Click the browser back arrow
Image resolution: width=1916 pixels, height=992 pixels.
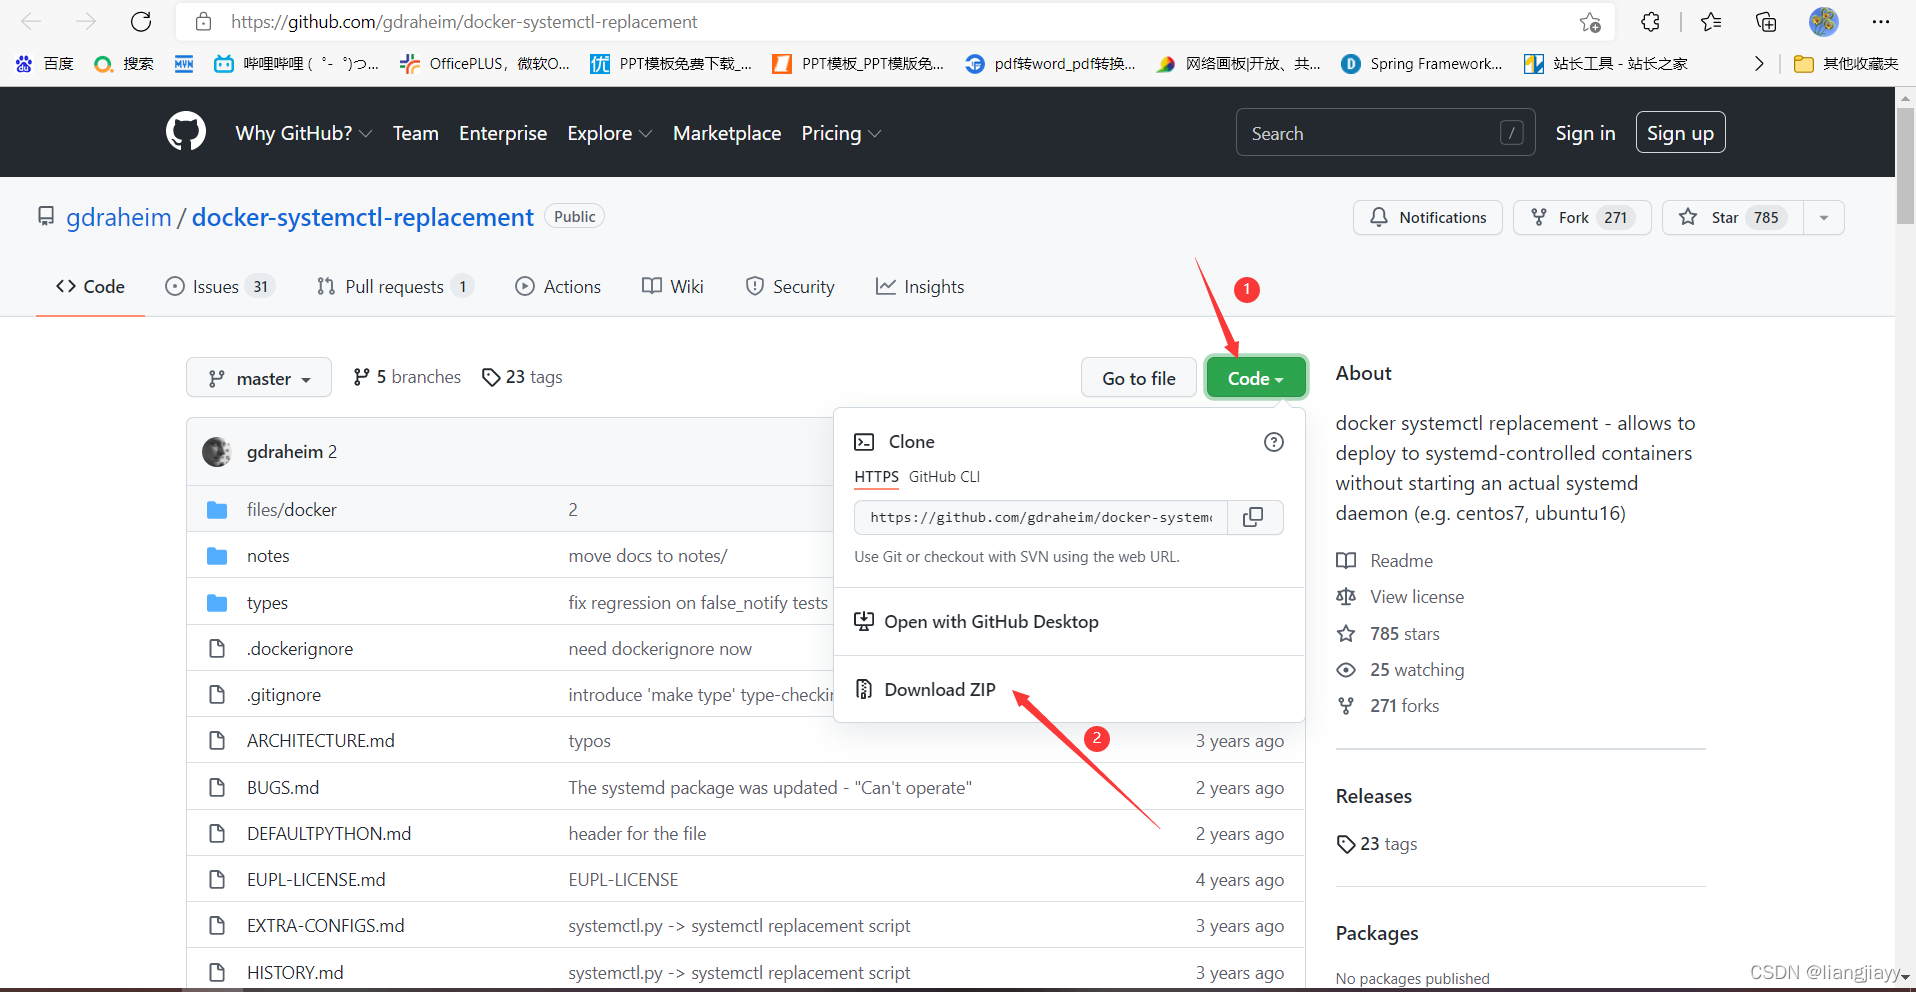tap(31, 21)
